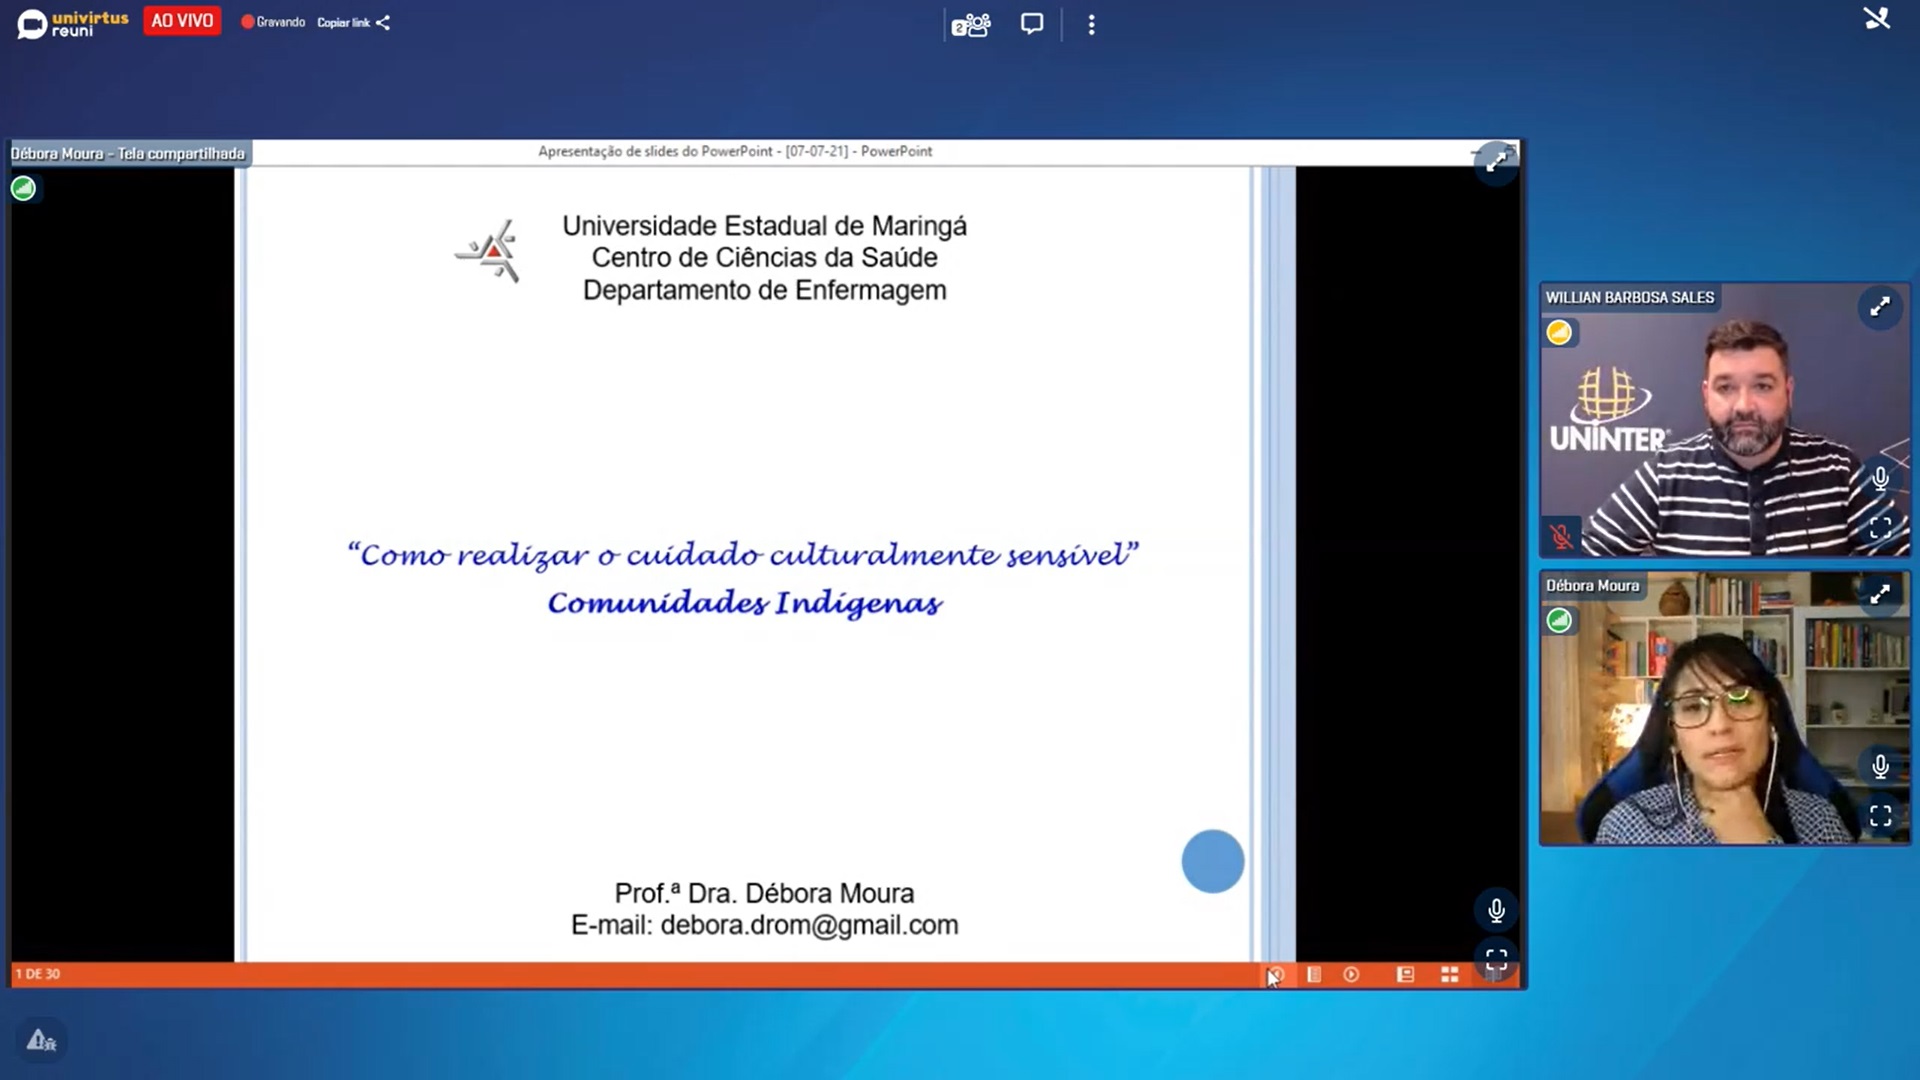Open the participants list icon
The image size is (1920, 1080).
pos(970,24)
